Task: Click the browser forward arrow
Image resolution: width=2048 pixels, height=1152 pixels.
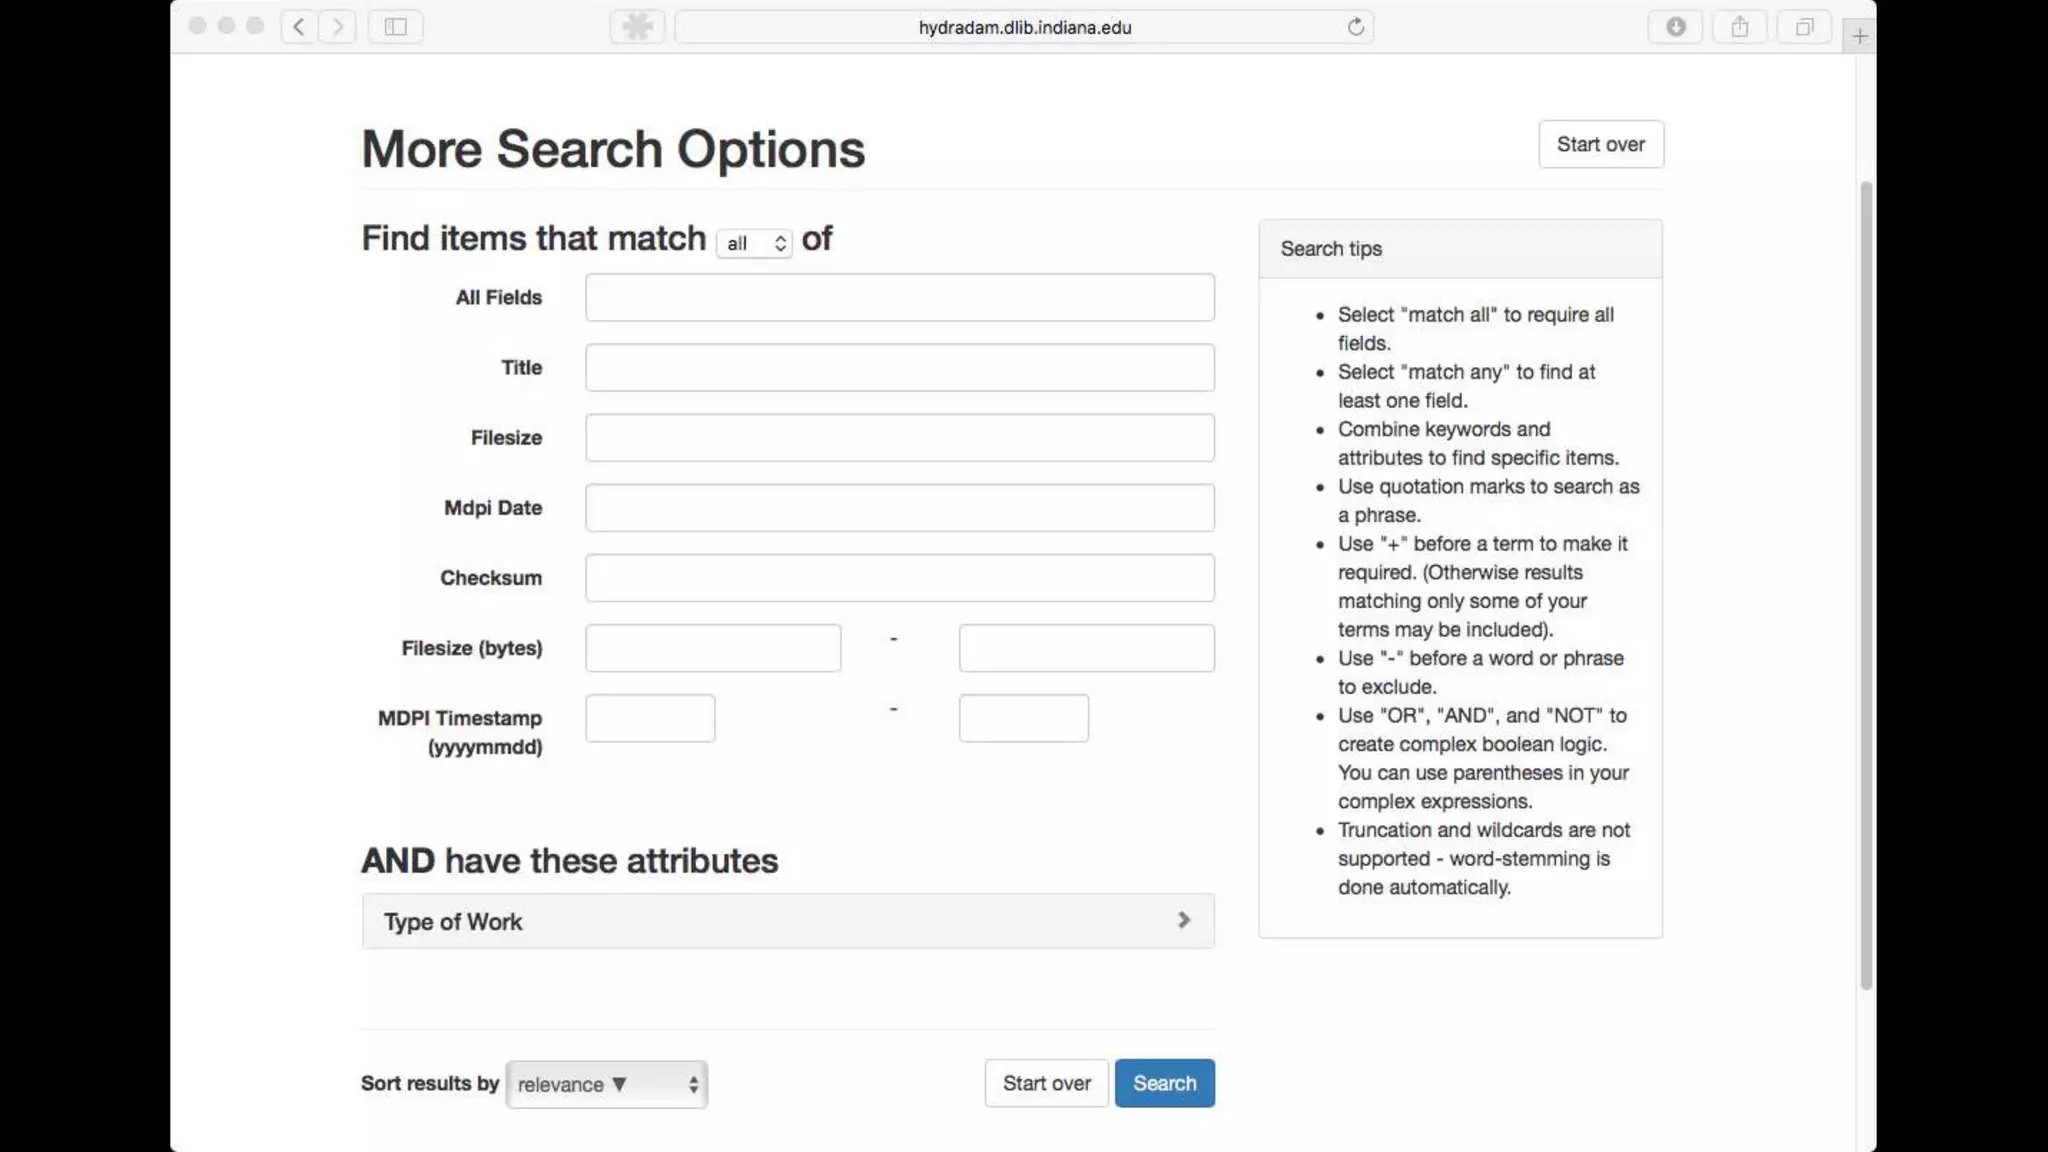Action: click(x=338, y=27)
